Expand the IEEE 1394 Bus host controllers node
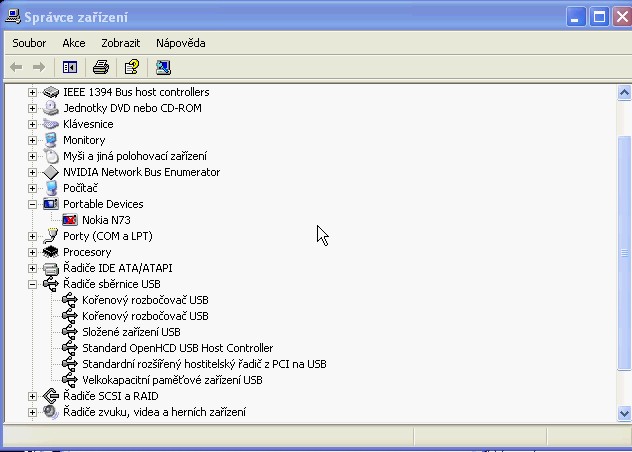This screenshot has height=452, width=632. tap(32, 92)
